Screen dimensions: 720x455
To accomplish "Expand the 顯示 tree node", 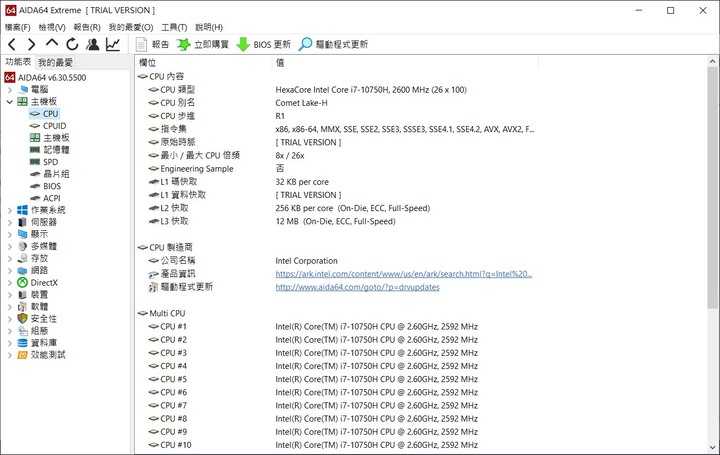I will tap(10, 234).
